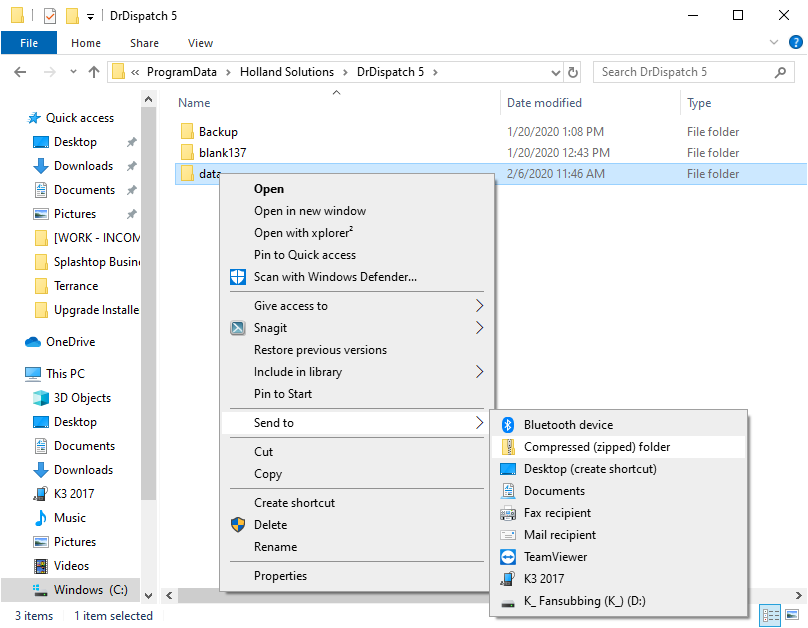Viewport: 808px width, 628px height.
Task: Open the recent locations dropdown arrow
Action: 73,72
